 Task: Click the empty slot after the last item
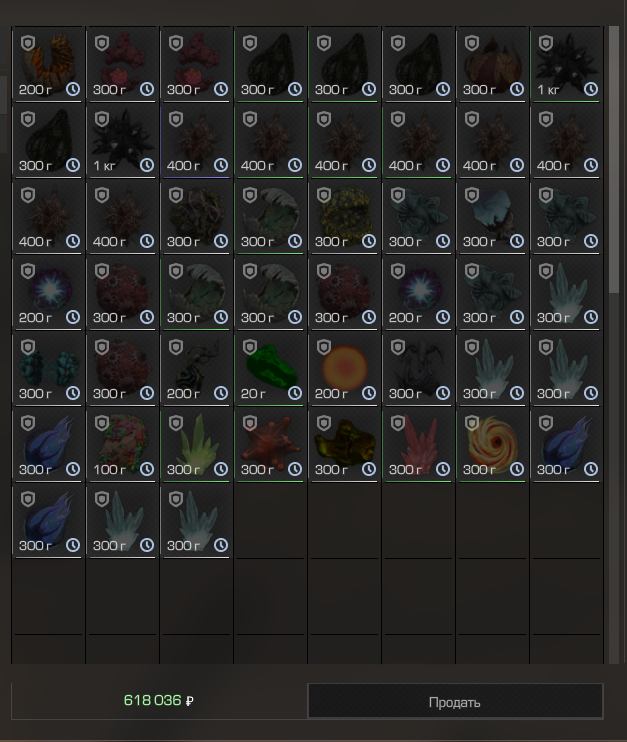pos(270,521)
